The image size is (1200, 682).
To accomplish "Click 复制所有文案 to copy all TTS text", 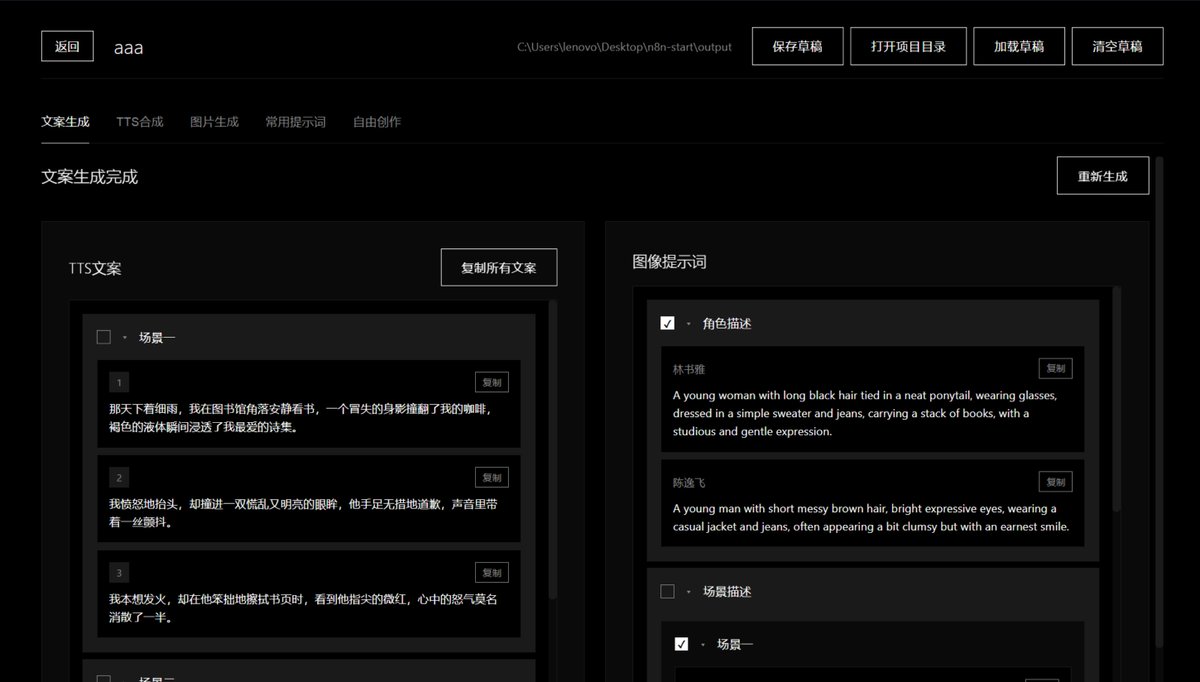I will click(498, 267).
